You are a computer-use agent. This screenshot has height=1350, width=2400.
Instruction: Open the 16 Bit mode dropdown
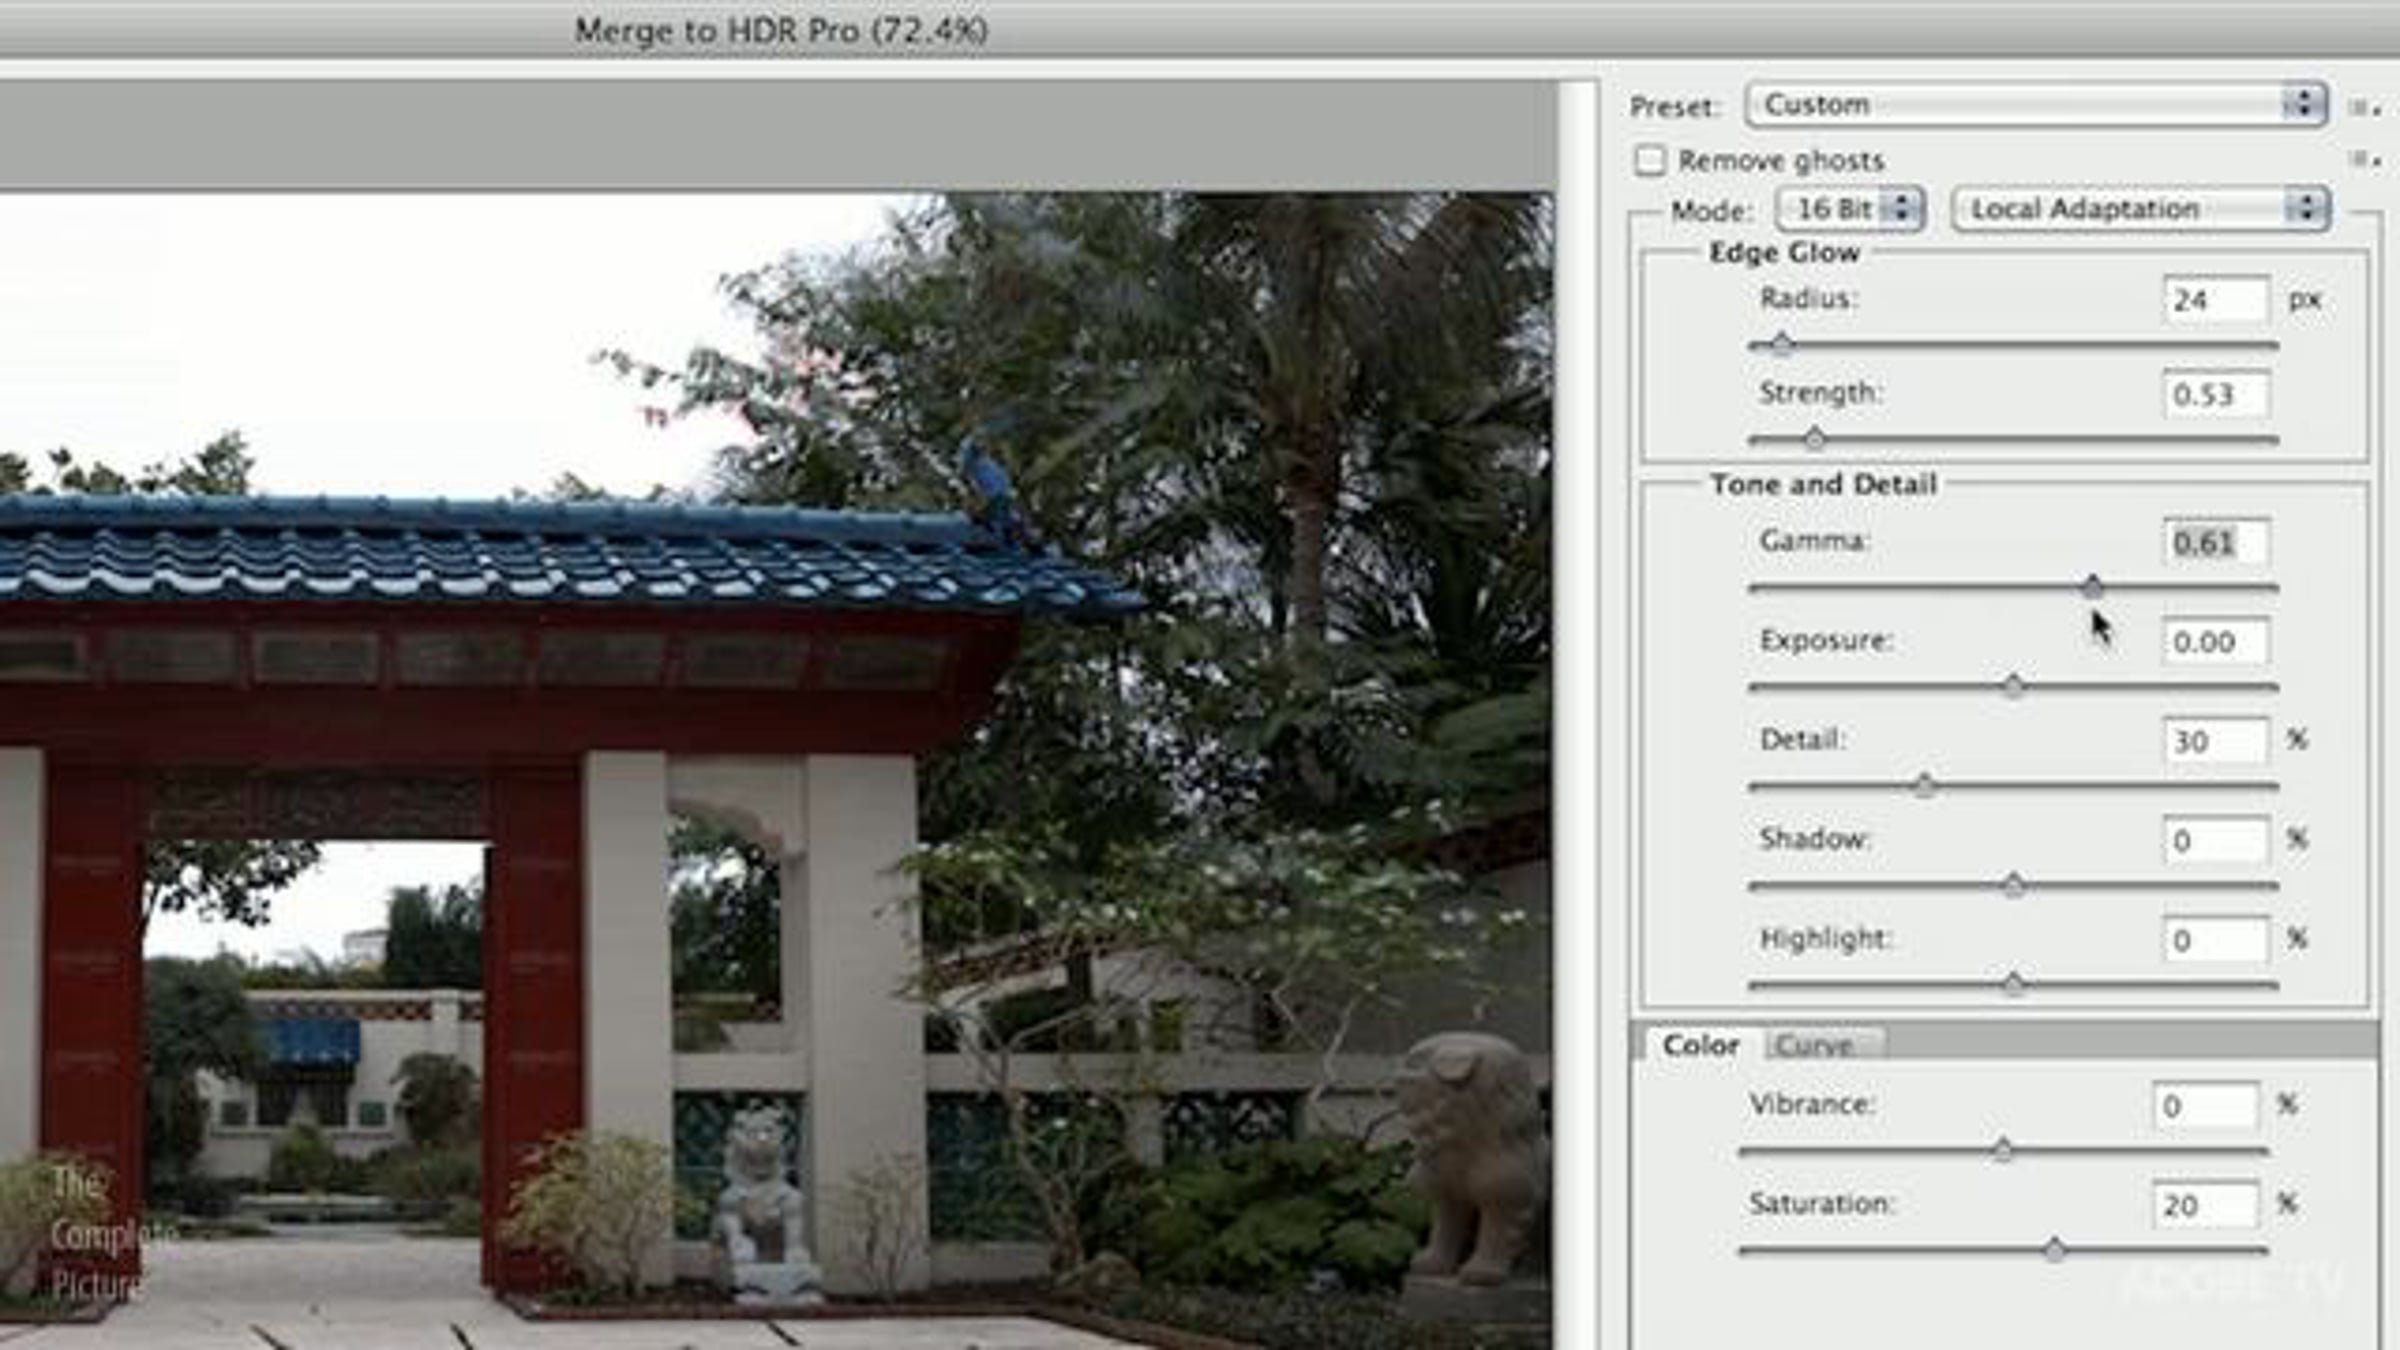click(x=1850, y=209)
